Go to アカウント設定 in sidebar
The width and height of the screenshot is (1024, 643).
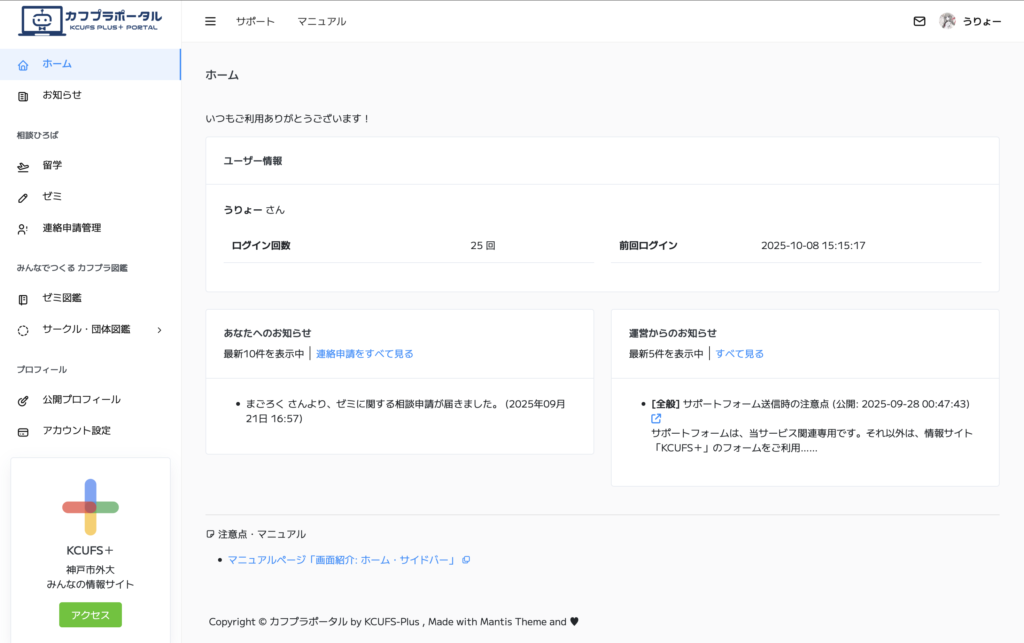pyautogui.click(x=76, y=431)
